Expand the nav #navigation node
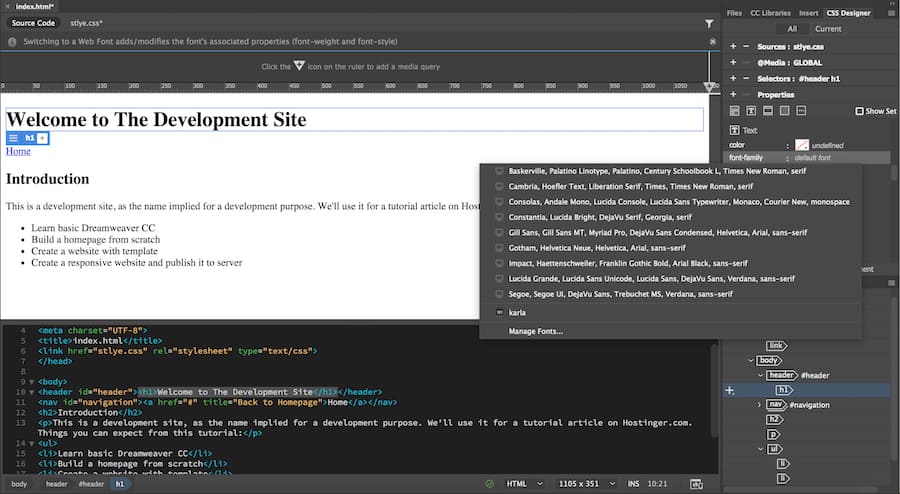This screenshot has width=900, height=494. click(x=759, y=404)
